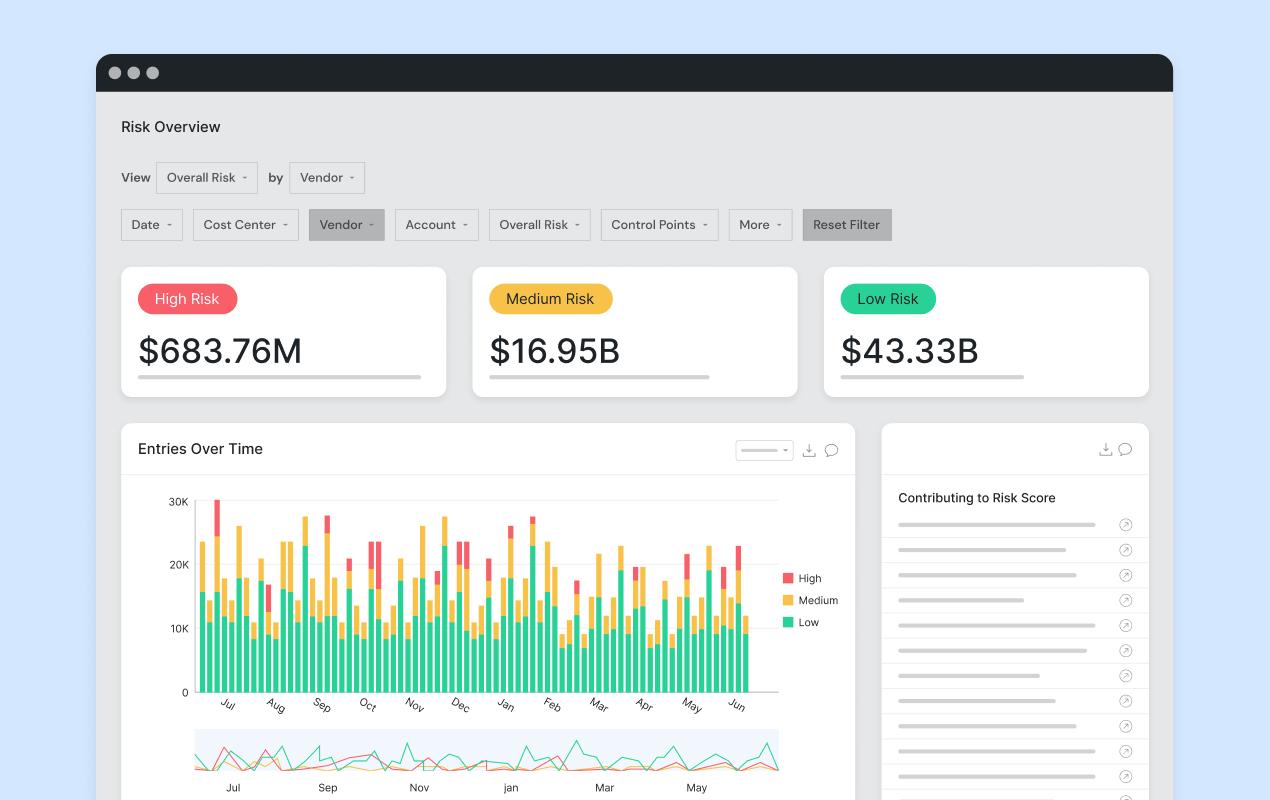The height and width of the screenshot is (800, 1270).
Task: Download the Entries Over Time chart
Action: pos(810,451)
